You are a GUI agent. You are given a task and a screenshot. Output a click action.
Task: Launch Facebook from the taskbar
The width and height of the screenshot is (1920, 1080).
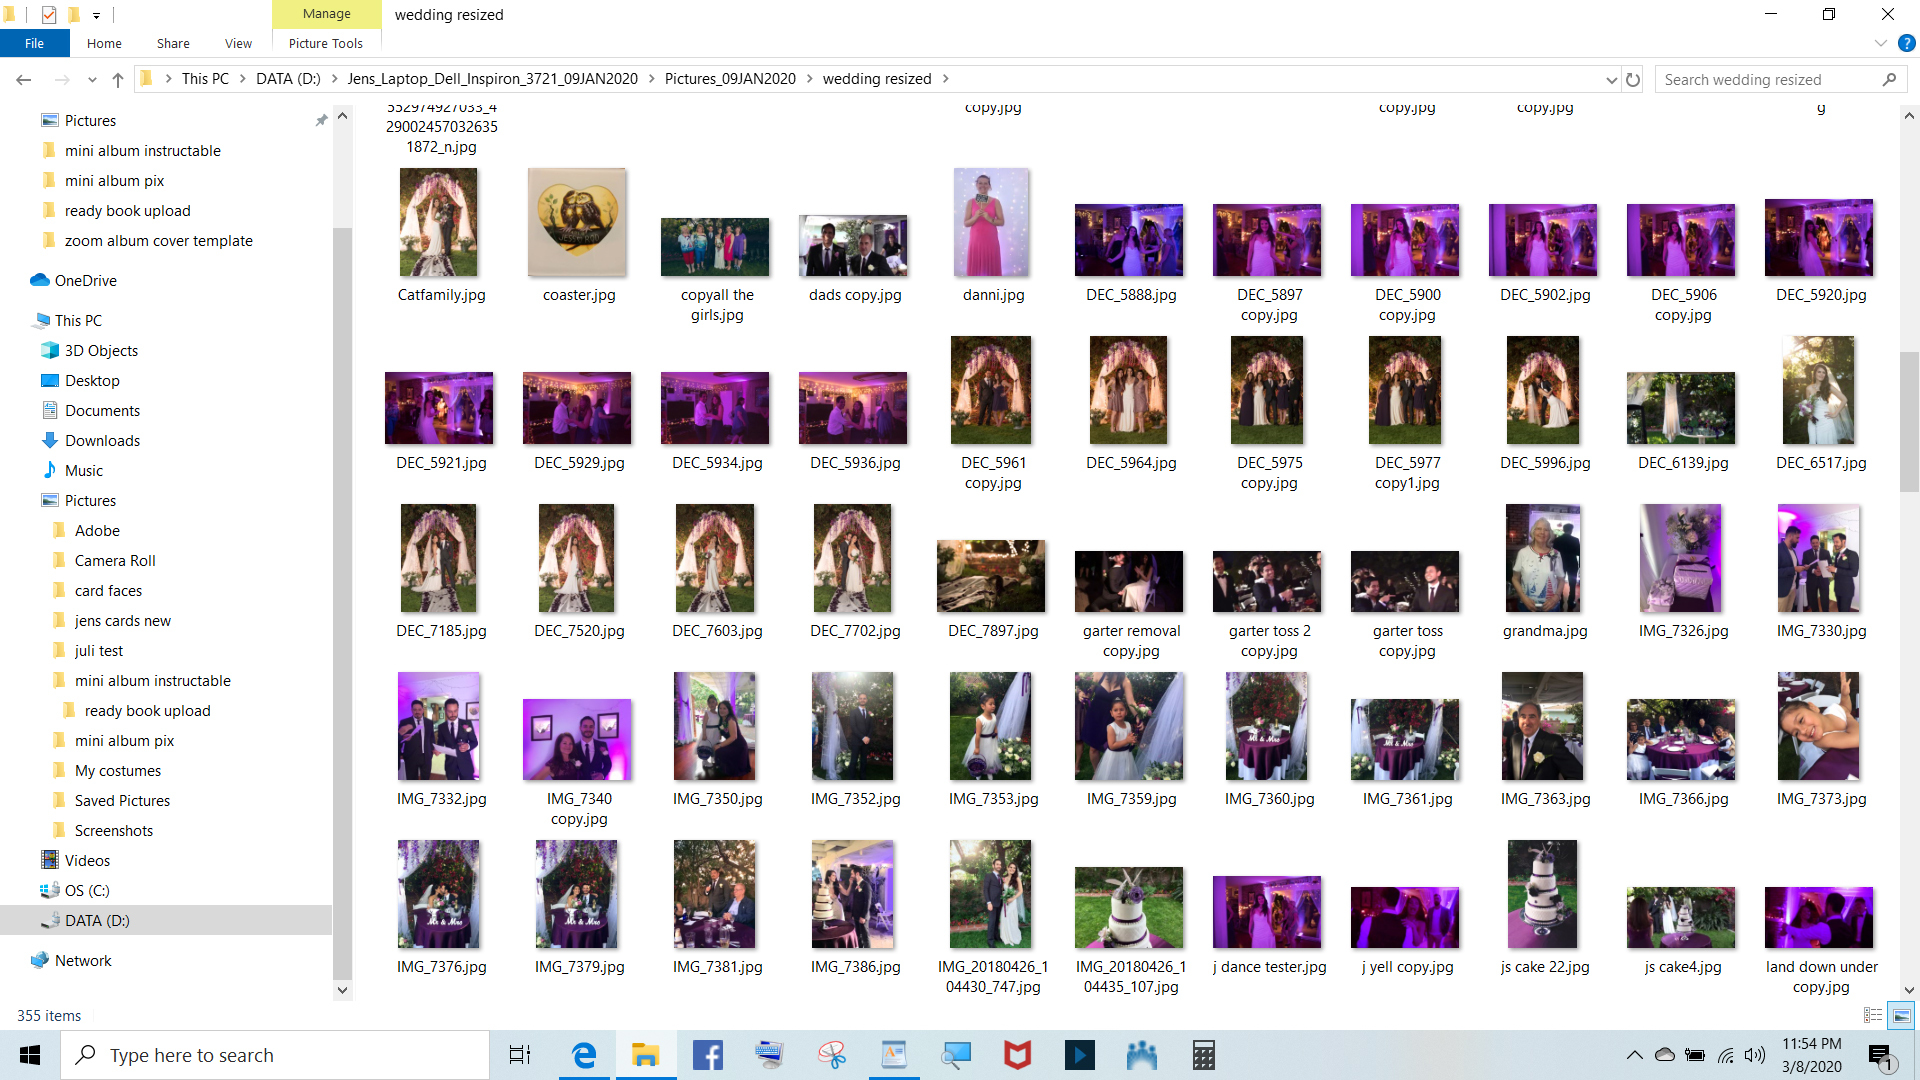tap(708, 1054)
